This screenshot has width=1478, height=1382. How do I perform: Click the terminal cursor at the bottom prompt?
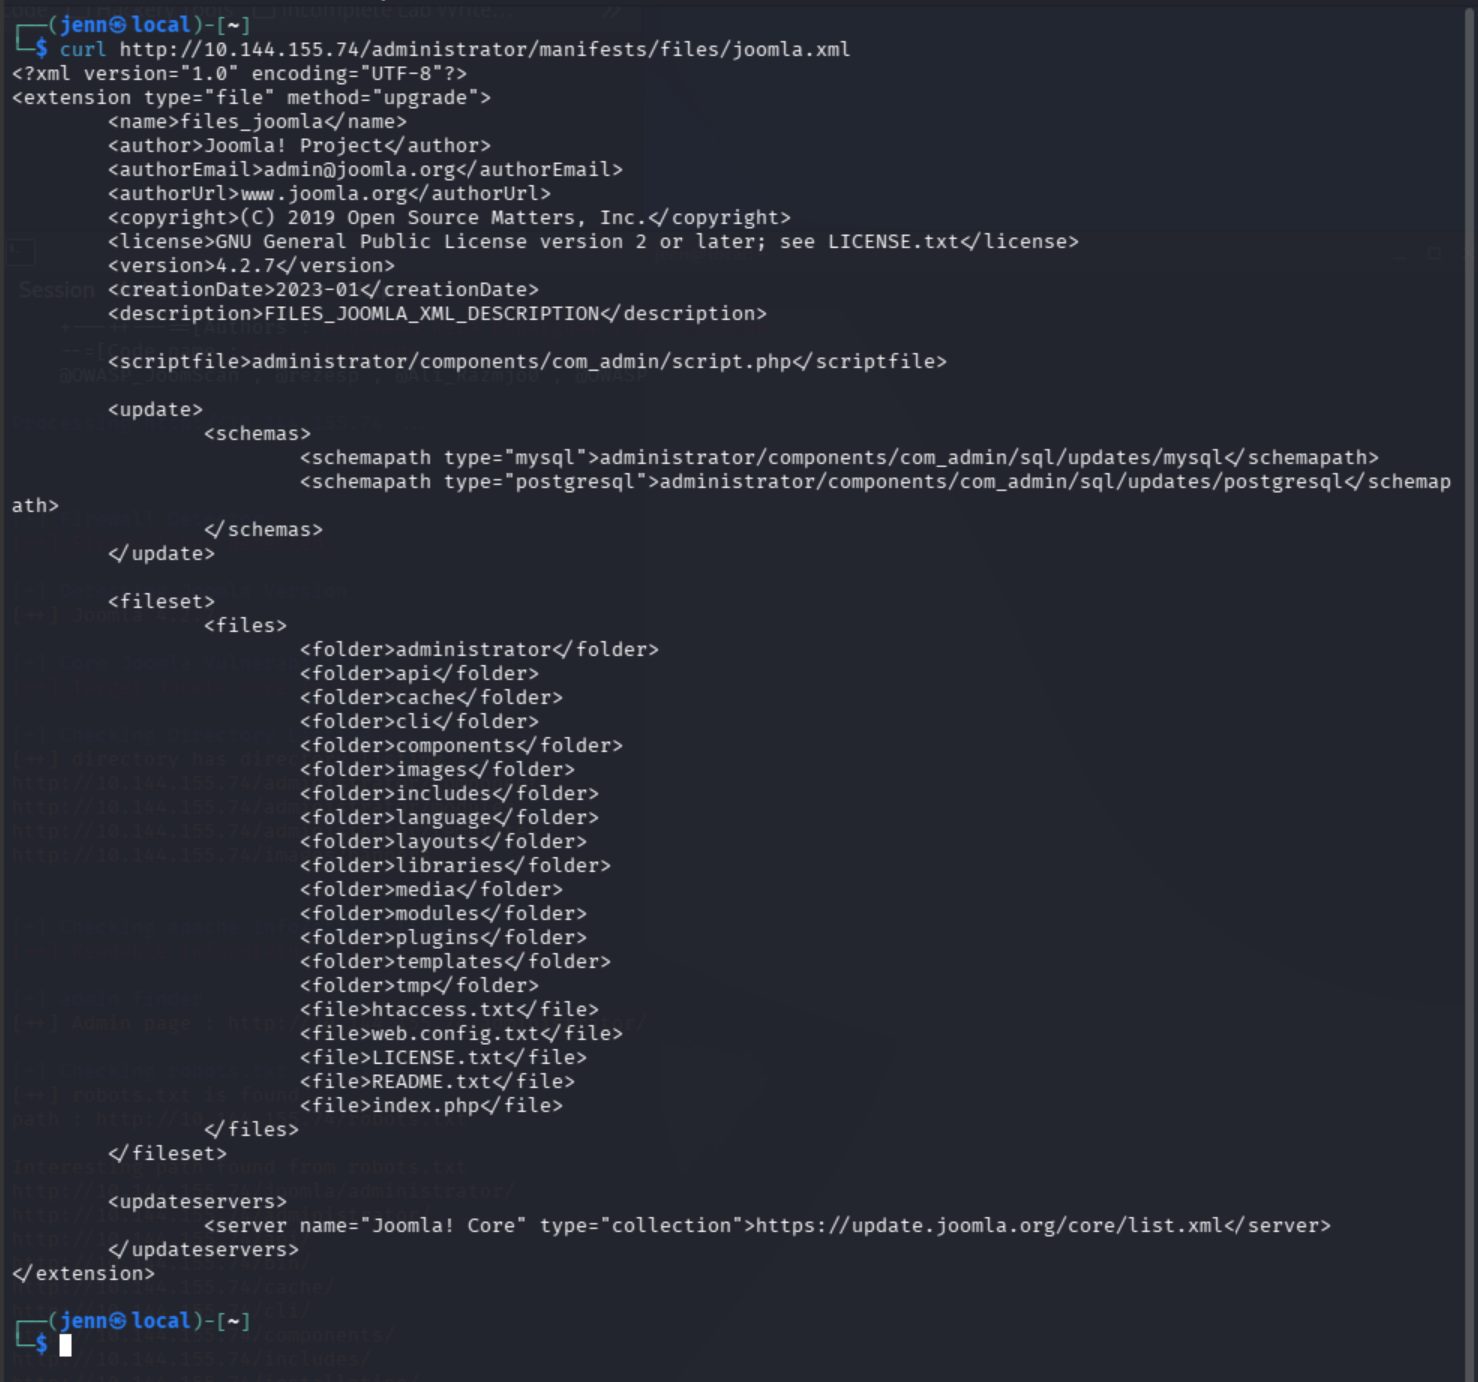(65, 1345)
